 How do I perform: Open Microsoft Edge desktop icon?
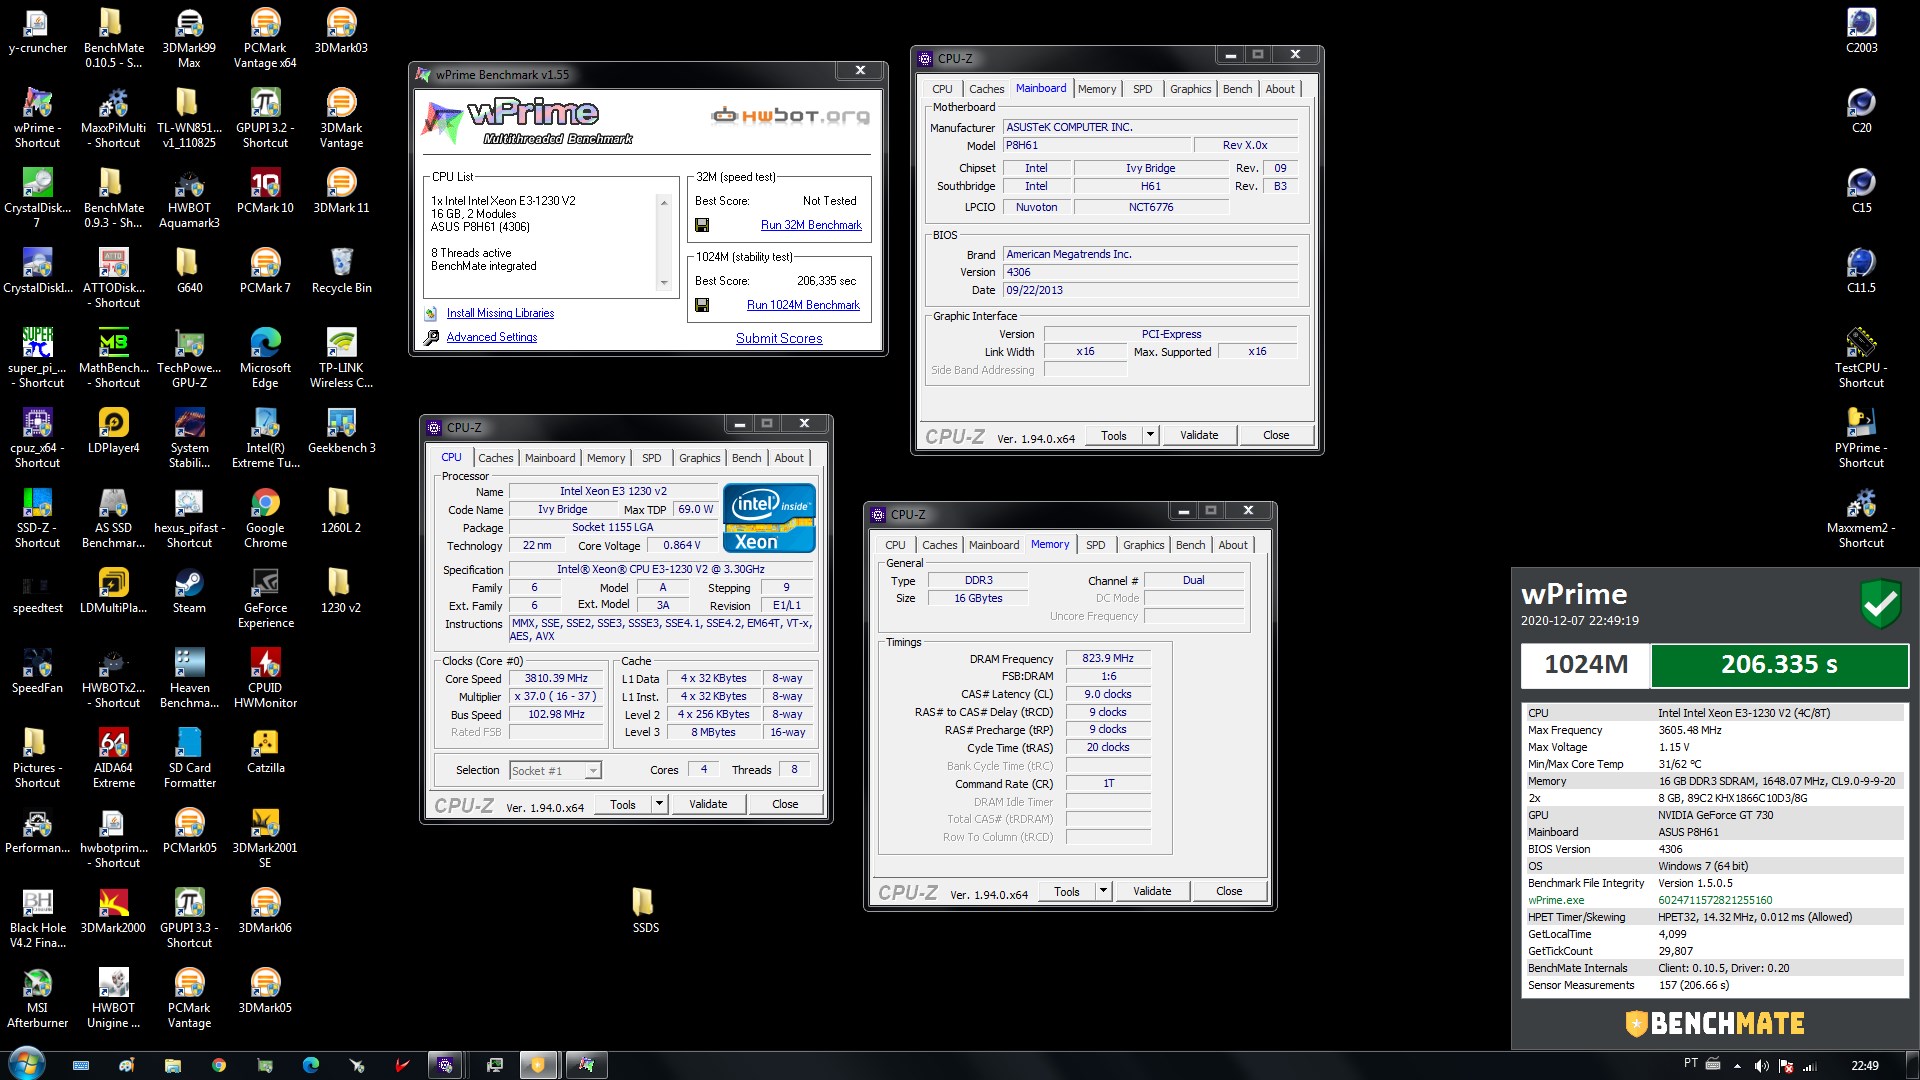265,359
